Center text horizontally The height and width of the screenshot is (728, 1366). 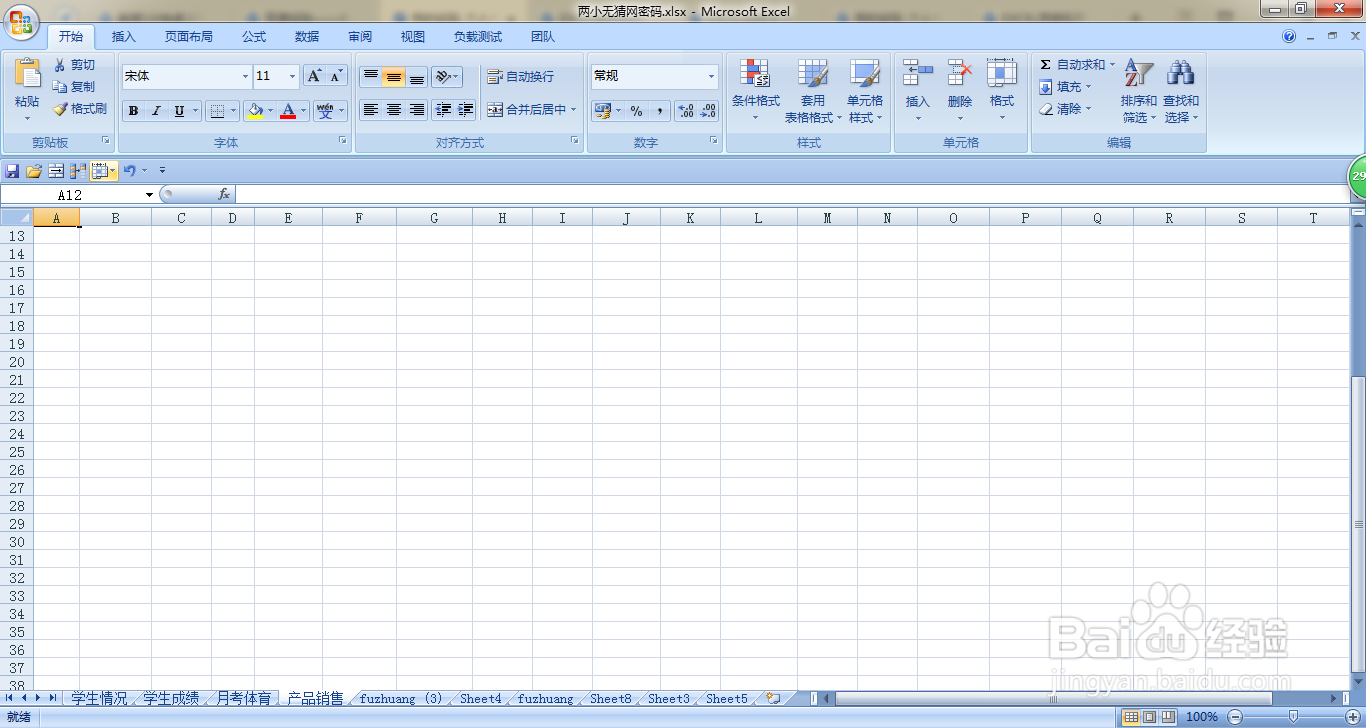(394, 110)
